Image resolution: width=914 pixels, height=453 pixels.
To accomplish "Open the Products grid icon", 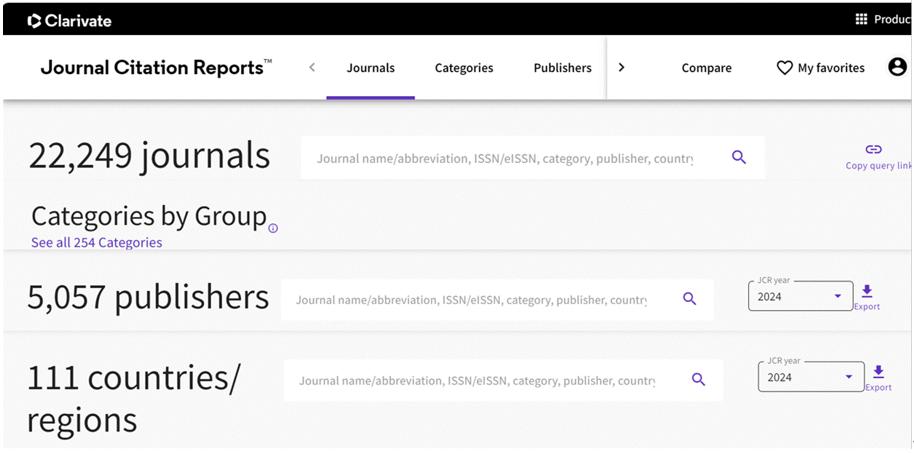I will [861, 19].
